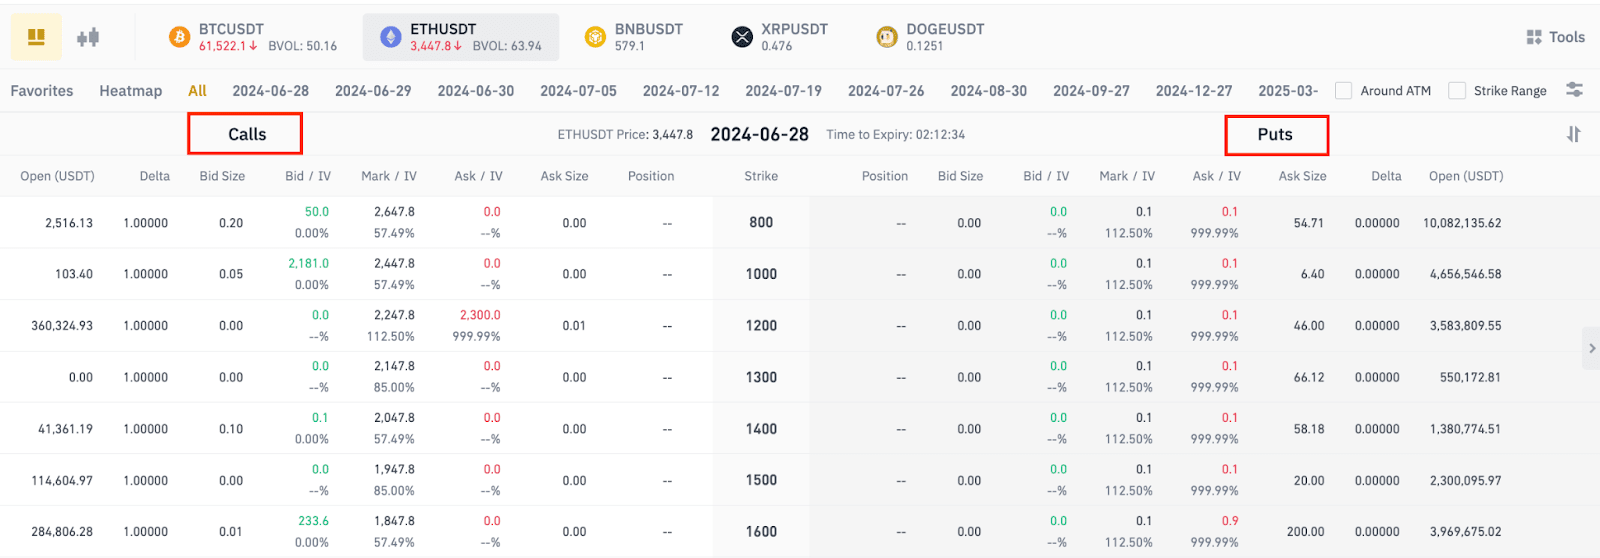Enable the Around ATM checkbox
1600x558 pixels.
click(1344, 91)
